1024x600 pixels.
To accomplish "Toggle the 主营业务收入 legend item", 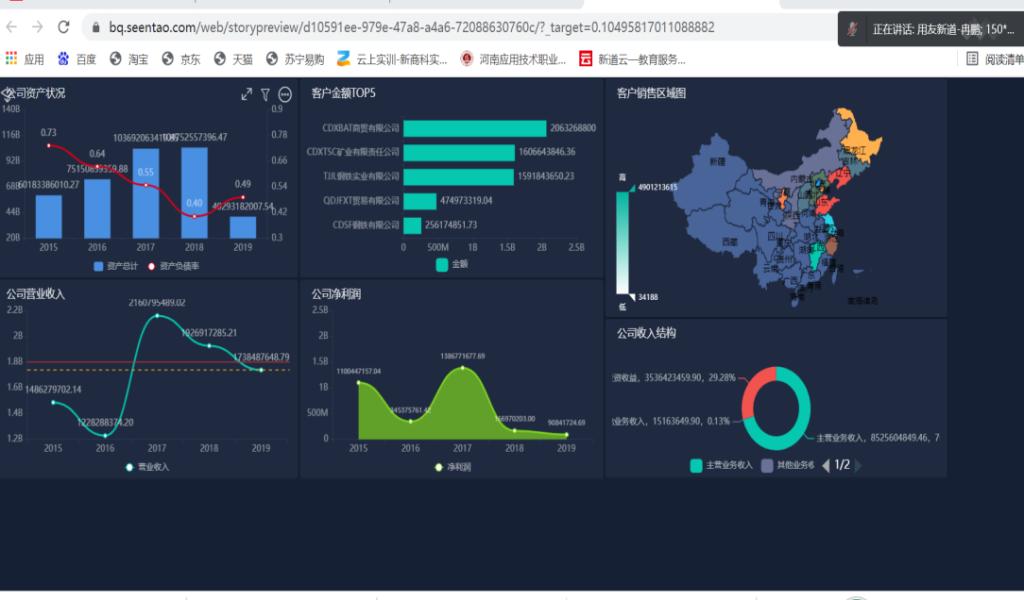I will [x=722, y=465].
